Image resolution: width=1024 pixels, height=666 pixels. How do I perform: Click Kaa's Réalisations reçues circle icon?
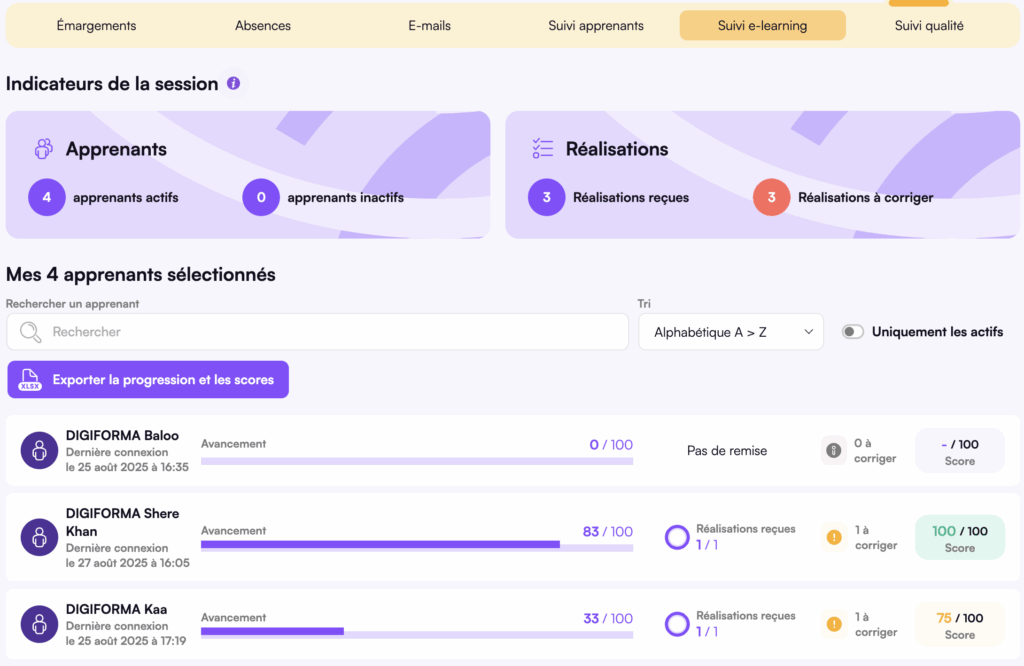click(677, 624)
